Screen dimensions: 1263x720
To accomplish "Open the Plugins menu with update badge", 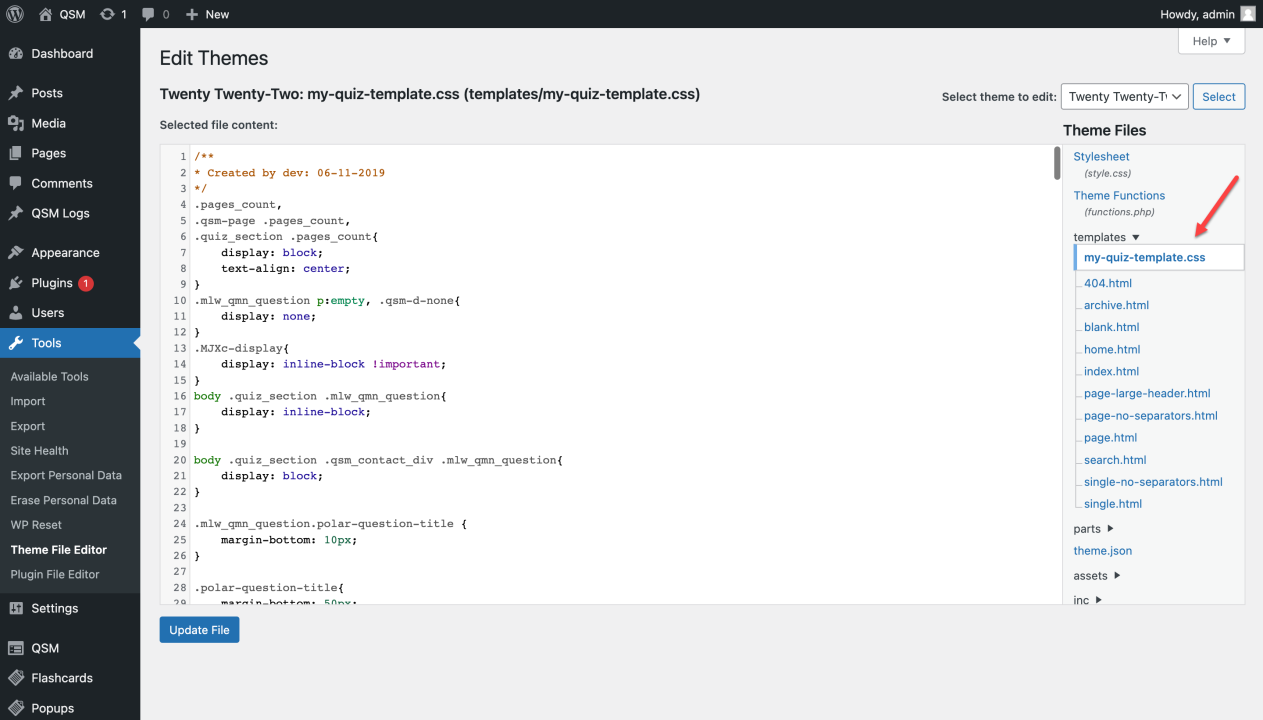I will 56,282.
